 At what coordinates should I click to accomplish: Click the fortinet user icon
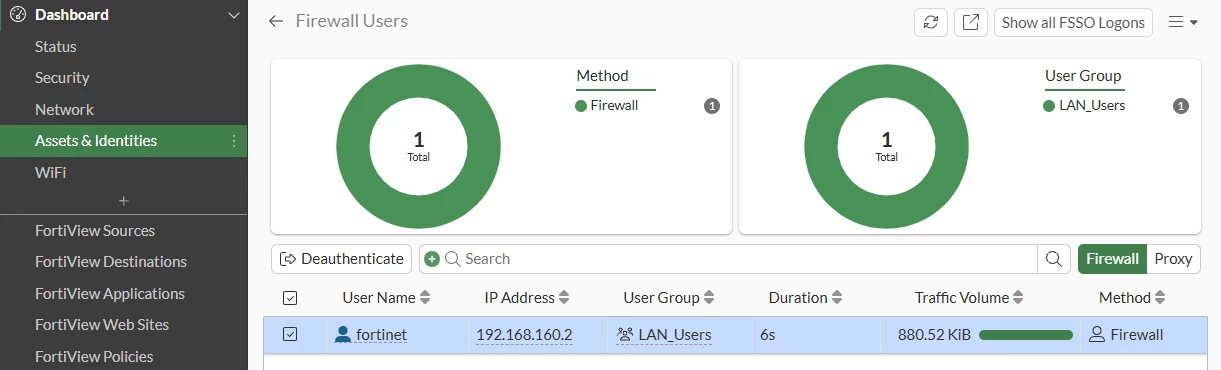click(x=343, y=335)
